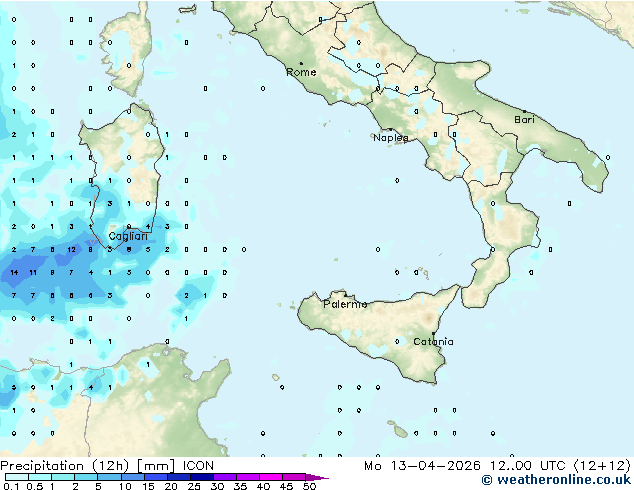The height and width of the screenshot is (490, 634).
Task: Pick legend swatch between 2 and 5
Action: coord(86,477)
